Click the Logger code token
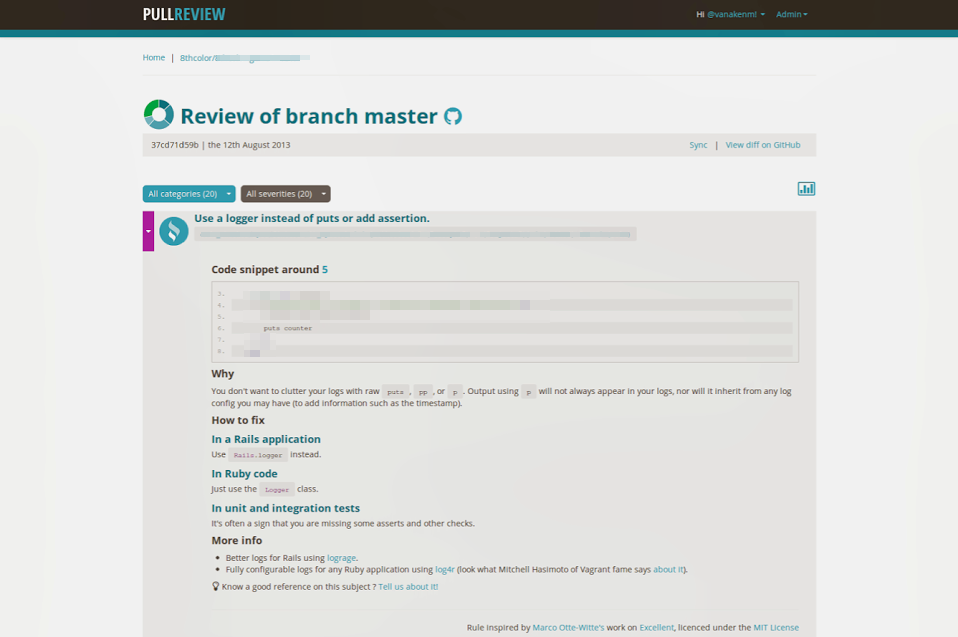Image resolution: width=958 pixels, height=637 pixels. pos(277,489)
